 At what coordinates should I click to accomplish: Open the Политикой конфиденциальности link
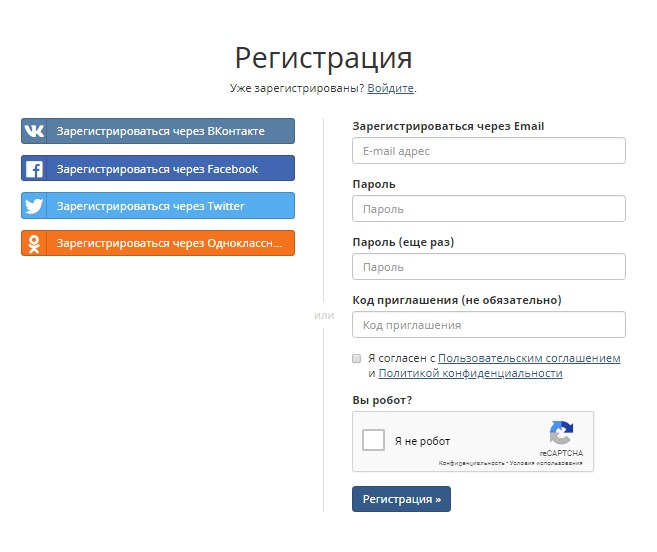[471, 373]
